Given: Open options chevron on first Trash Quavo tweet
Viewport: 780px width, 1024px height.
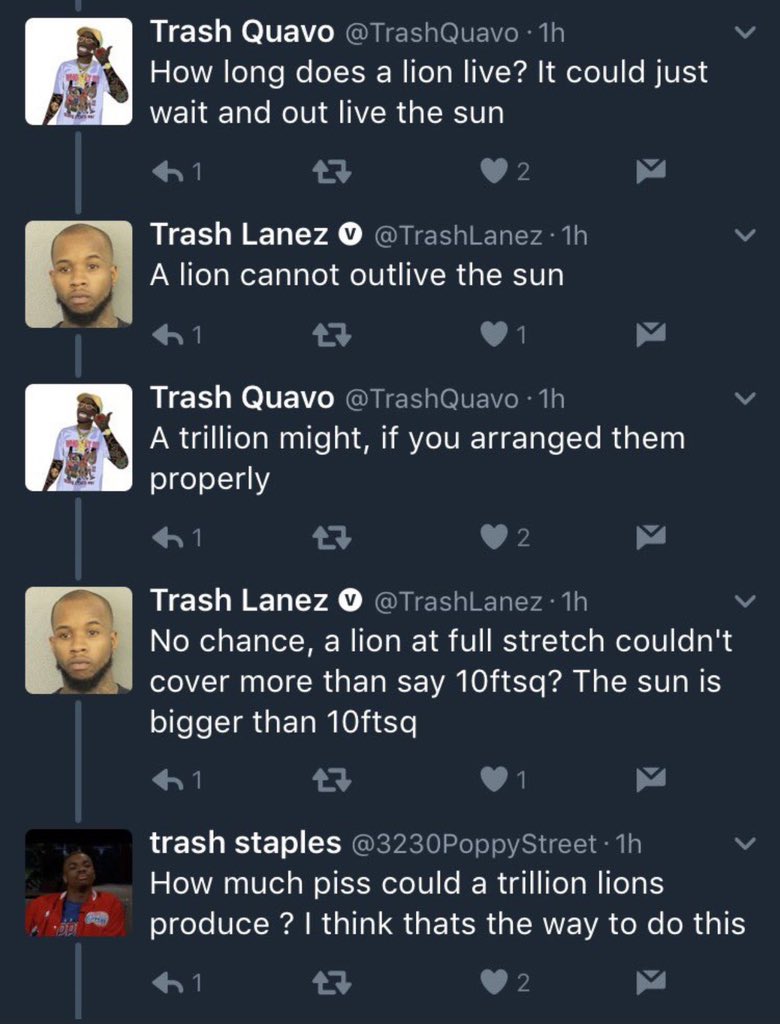Looking at the screenshot, I should (x=745, y=32).
